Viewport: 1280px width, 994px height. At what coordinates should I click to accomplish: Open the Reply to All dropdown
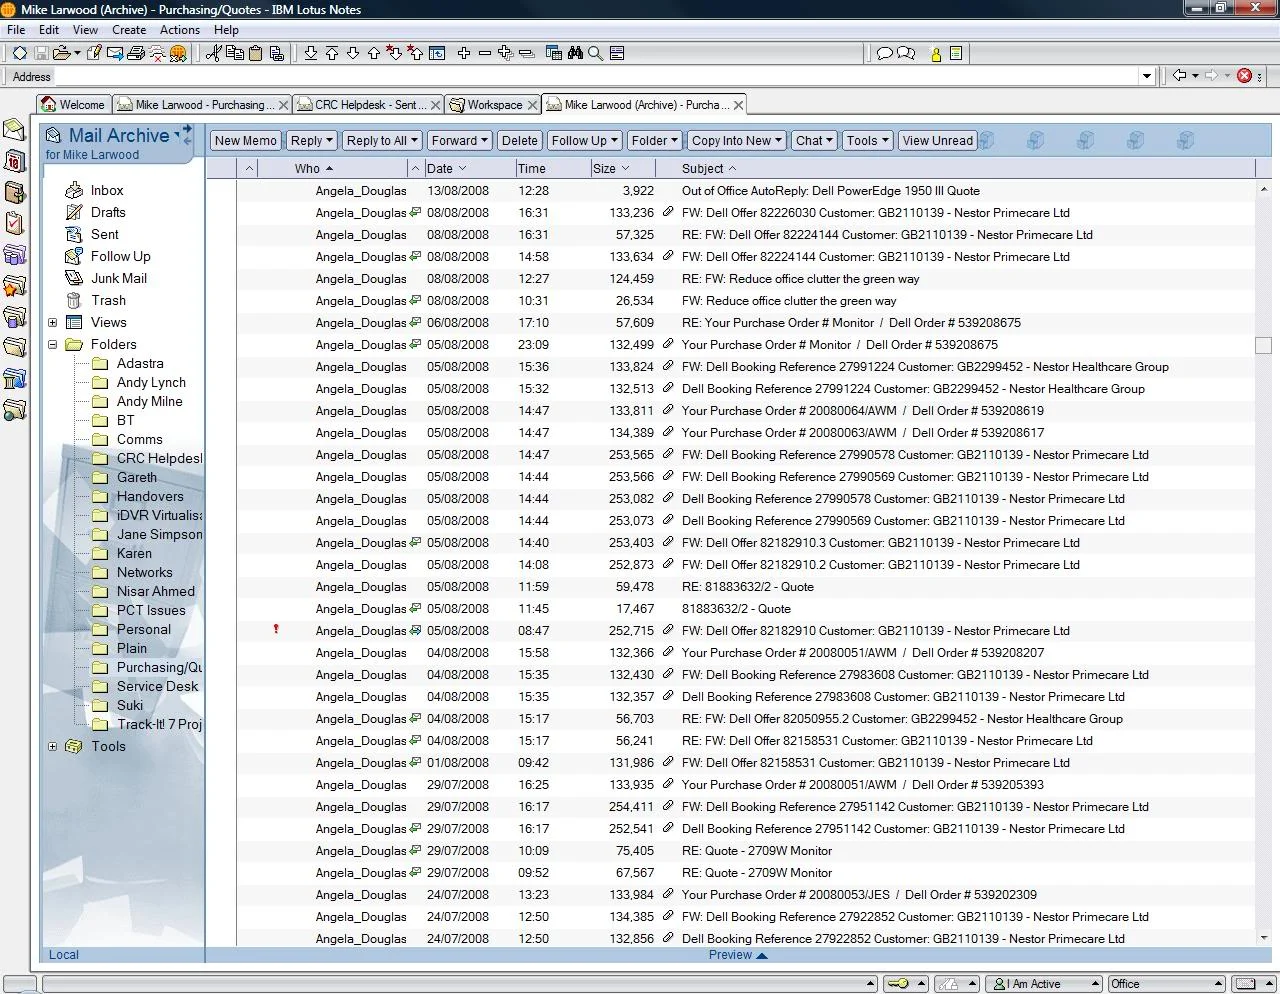[x=382, y=141]
